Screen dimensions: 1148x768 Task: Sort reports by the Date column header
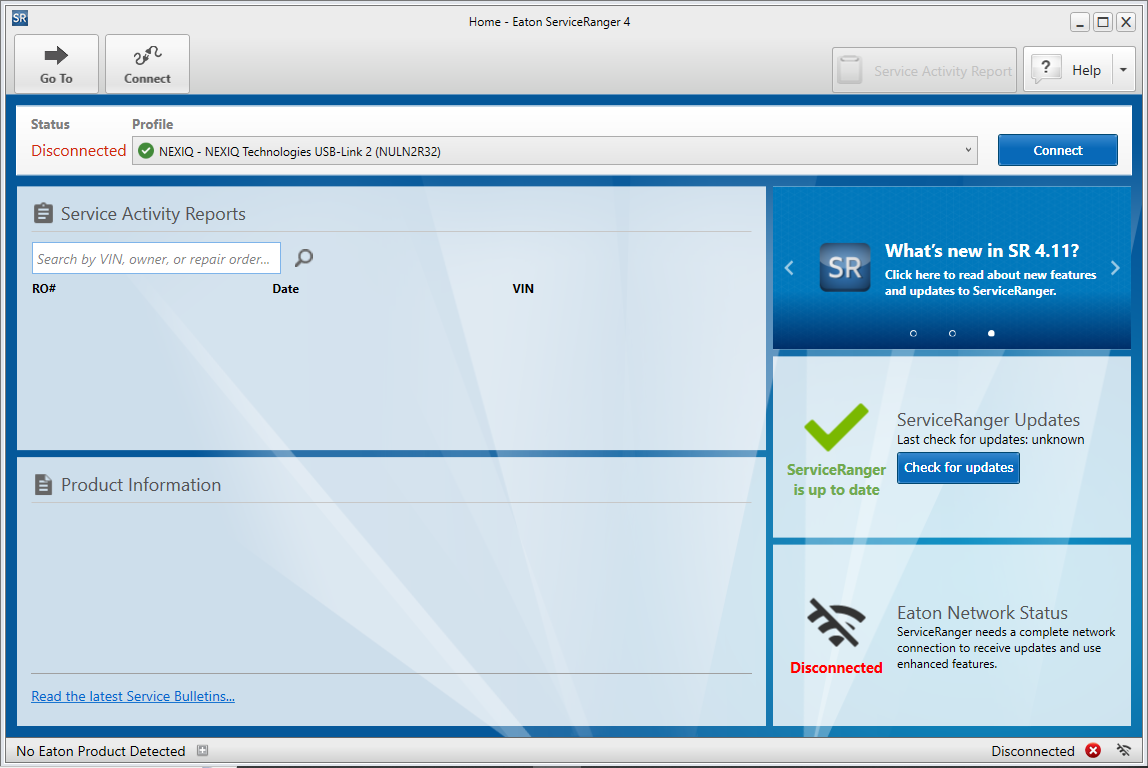285,289
